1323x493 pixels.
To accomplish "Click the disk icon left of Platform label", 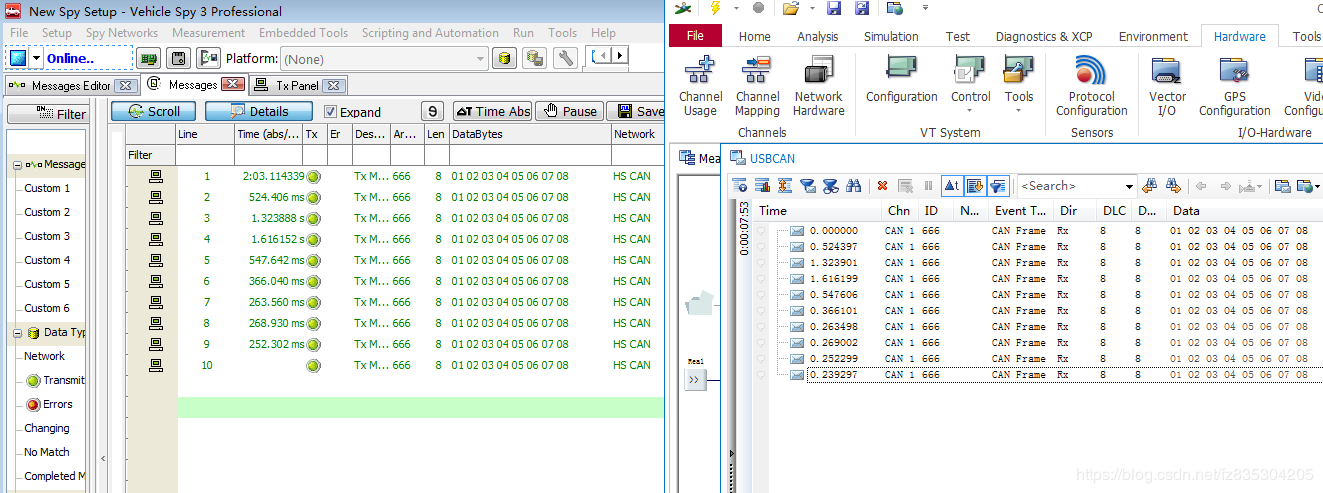I will pyautogui.click(x=180, y=58).
